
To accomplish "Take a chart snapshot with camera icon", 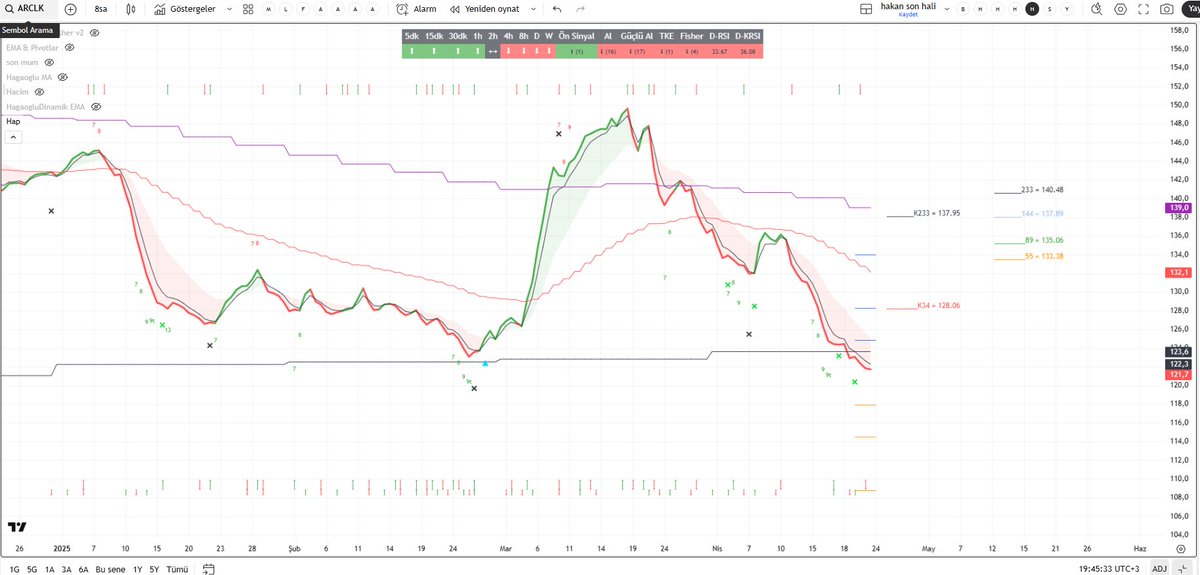I will coord(1166,9).
